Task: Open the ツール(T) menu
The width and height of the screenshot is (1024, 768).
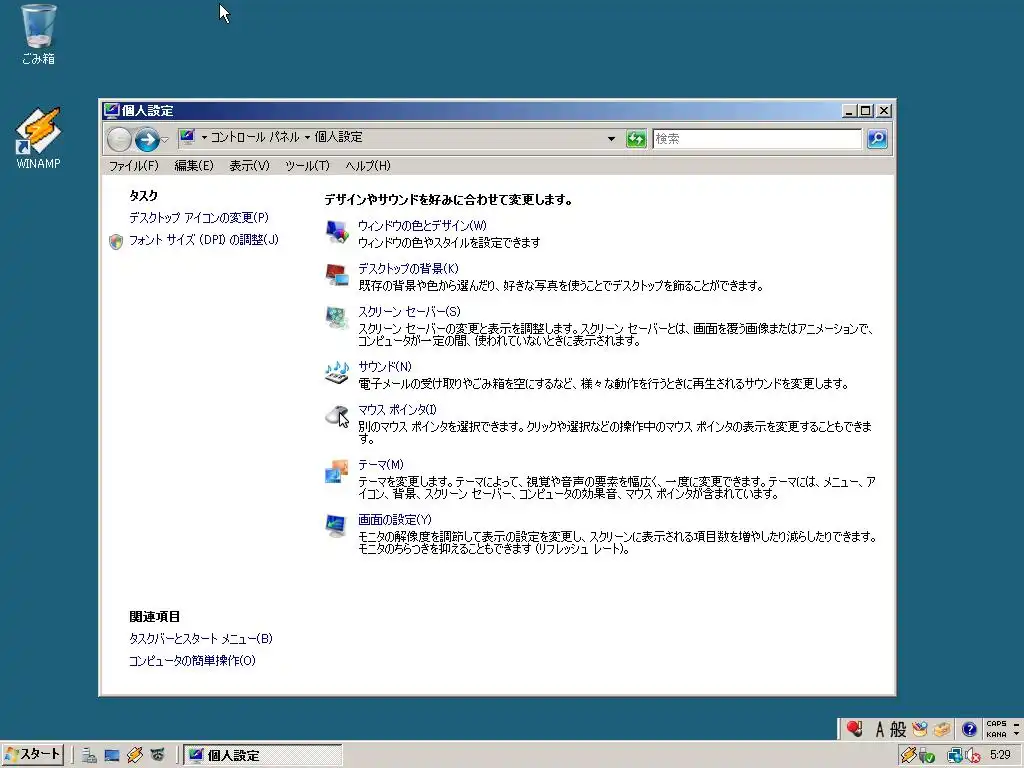Action: (307, 166)
